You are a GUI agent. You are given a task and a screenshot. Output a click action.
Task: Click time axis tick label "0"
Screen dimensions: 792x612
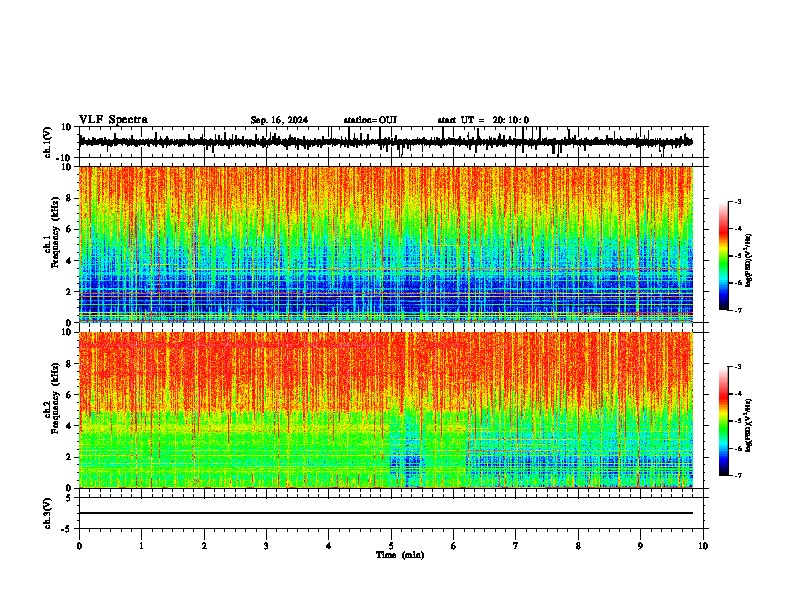click(x=79, y=546)
